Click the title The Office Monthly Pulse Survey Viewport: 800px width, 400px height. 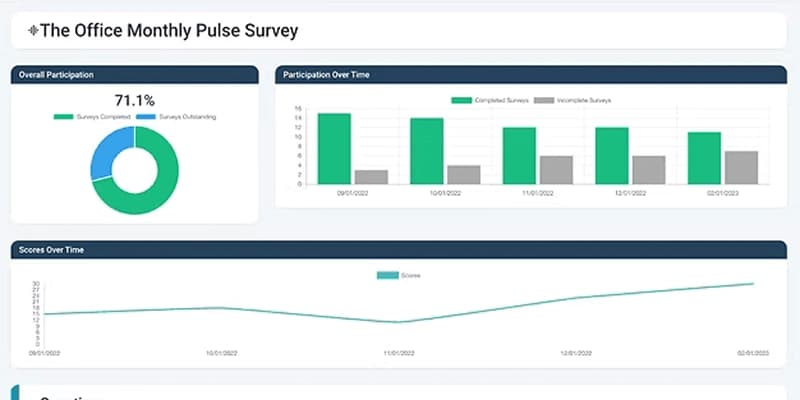(169, 31)
